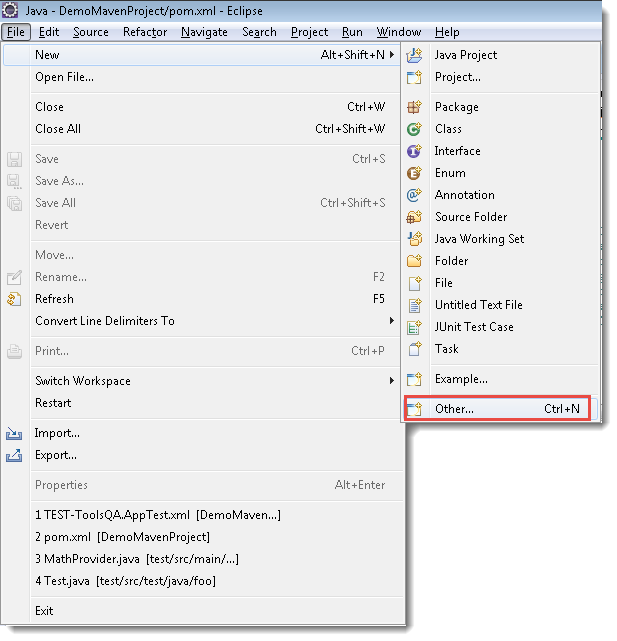The height and width of the screenshot is (641, 617).
Task: Select Close All entry
Action: 203,130
